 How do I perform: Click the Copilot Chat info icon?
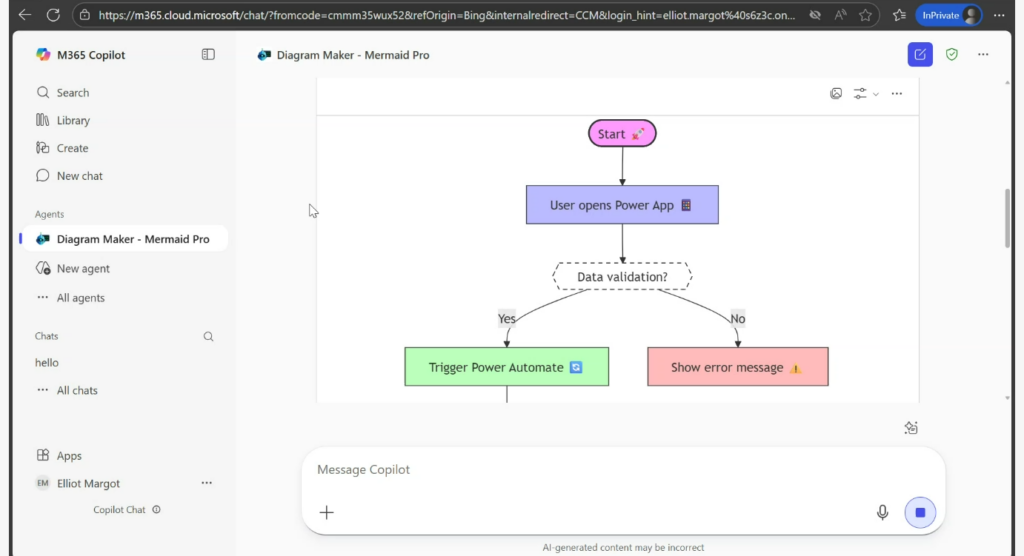[x=157, y=510]
